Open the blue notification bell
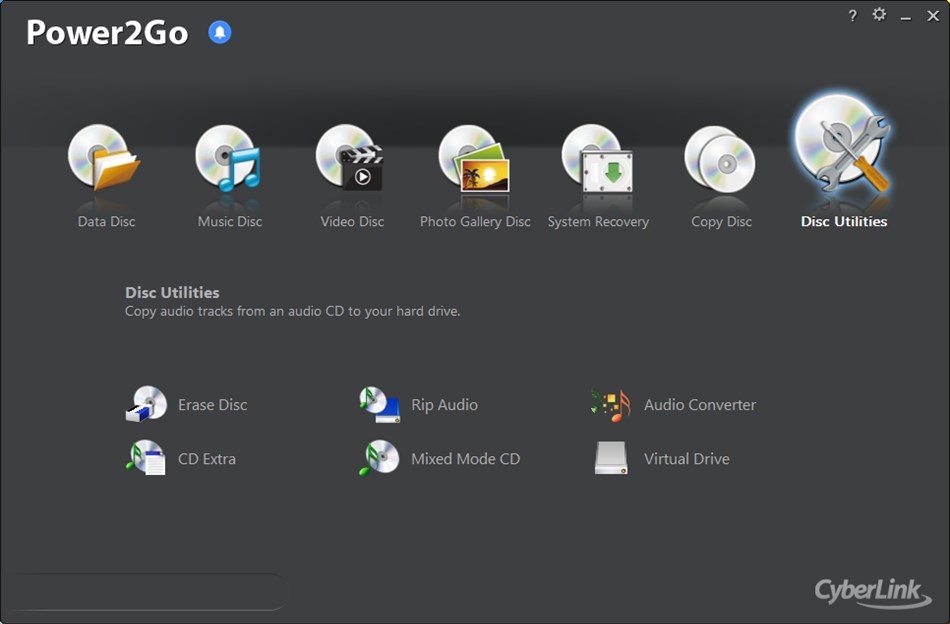 point(220,32)
